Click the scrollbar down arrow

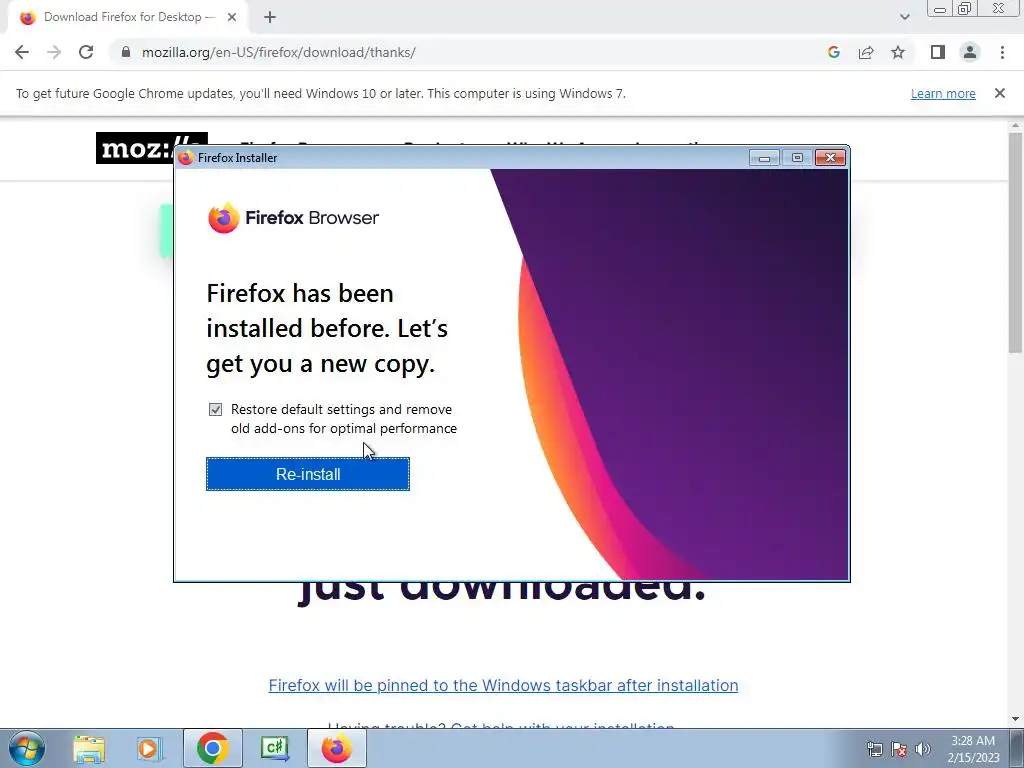click(x=1016, y=720)
